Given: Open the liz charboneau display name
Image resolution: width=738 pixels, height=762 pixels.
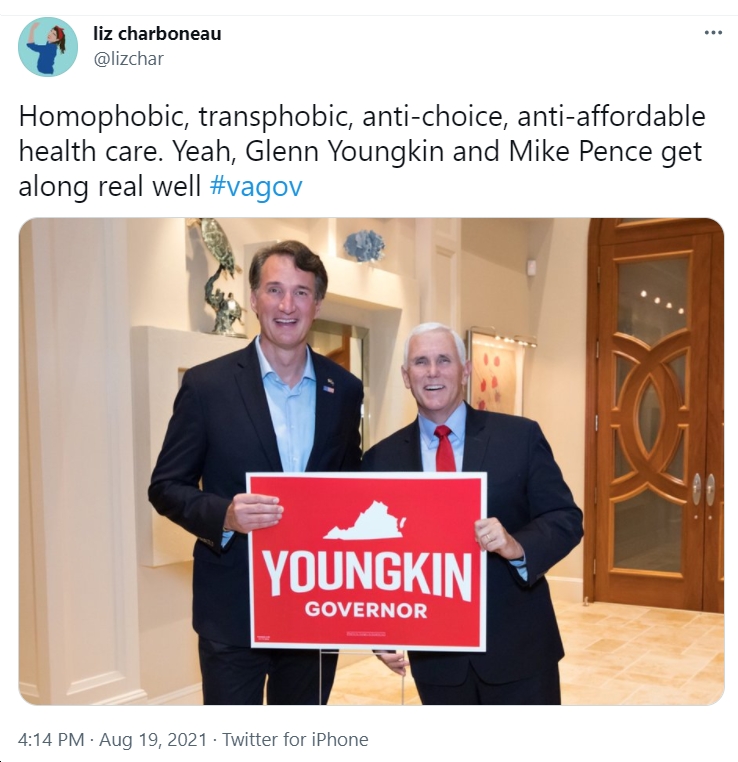Looking at the screenshot, I should point(157,34).
